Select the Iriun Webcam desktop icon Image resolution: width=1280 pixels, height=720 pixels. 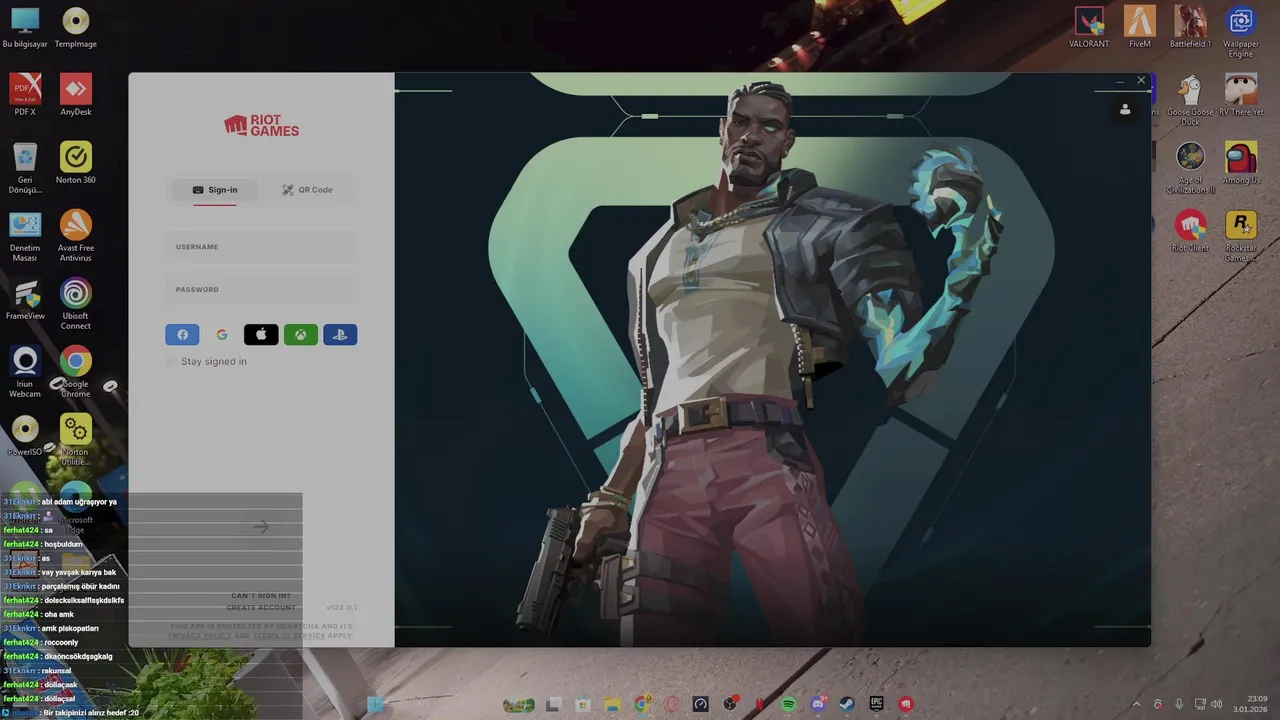25,371
